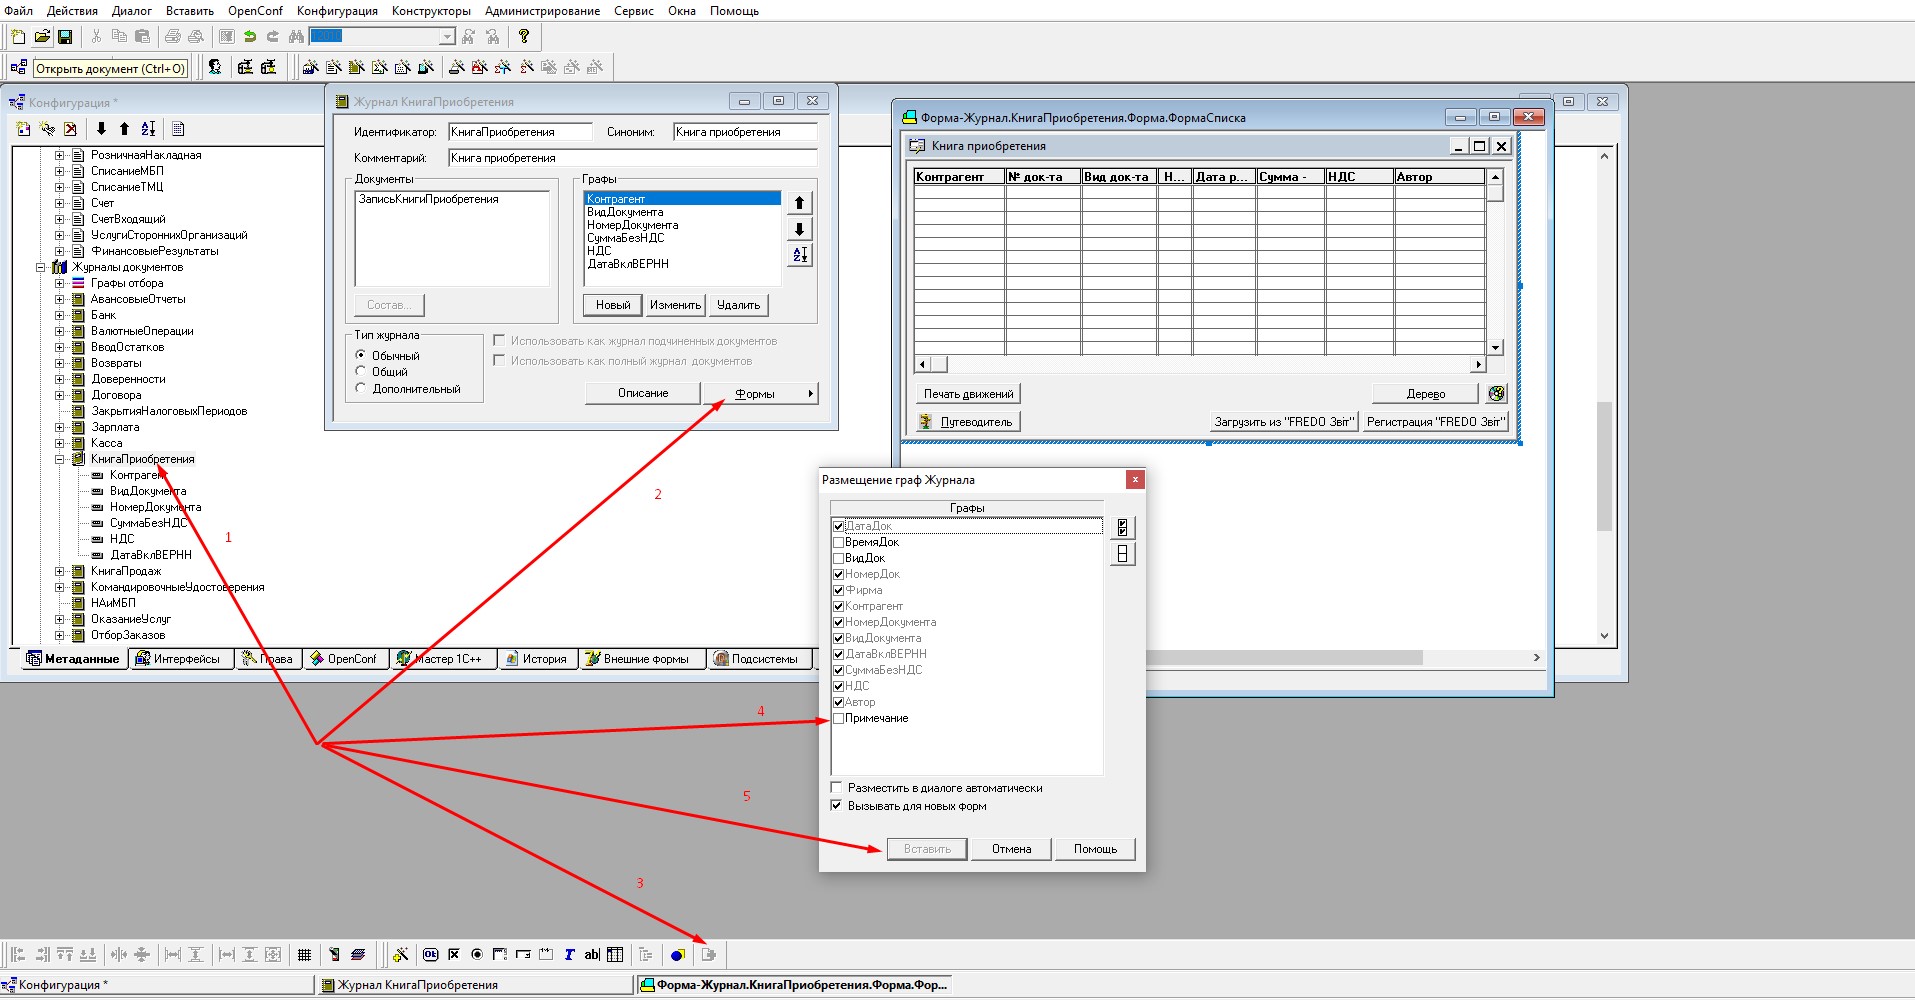
Task: Click the New document toolbar icon
Action: coord(18,37)
